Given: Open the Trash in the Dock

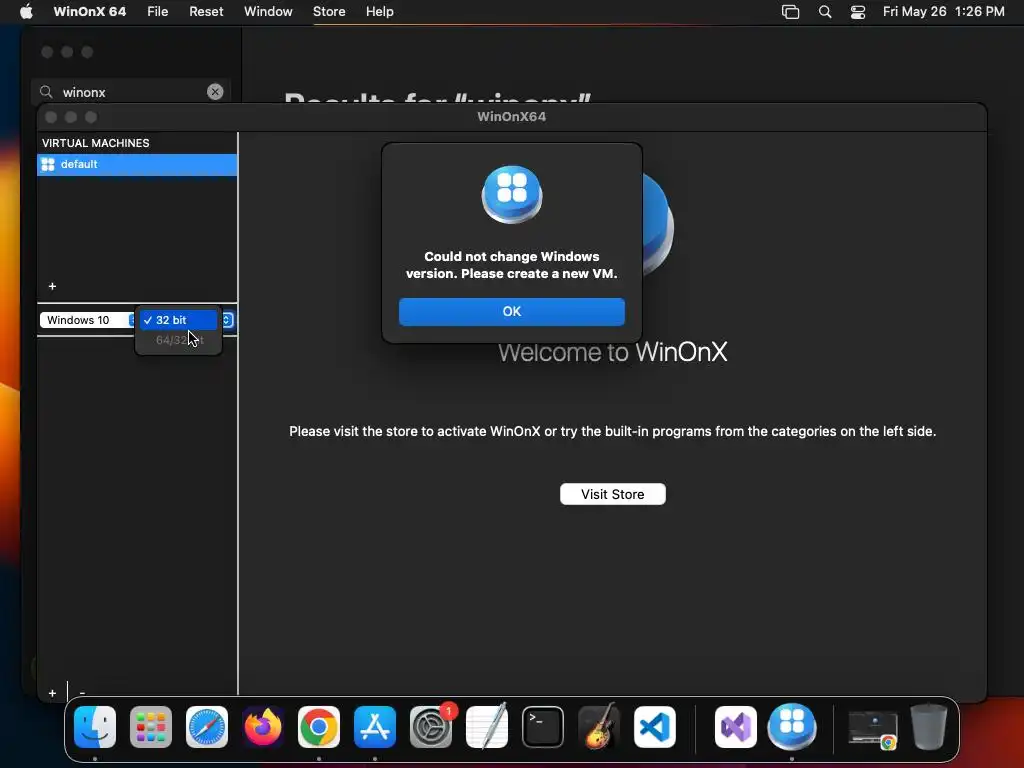Looking at the screenshot, I should 929,727.
